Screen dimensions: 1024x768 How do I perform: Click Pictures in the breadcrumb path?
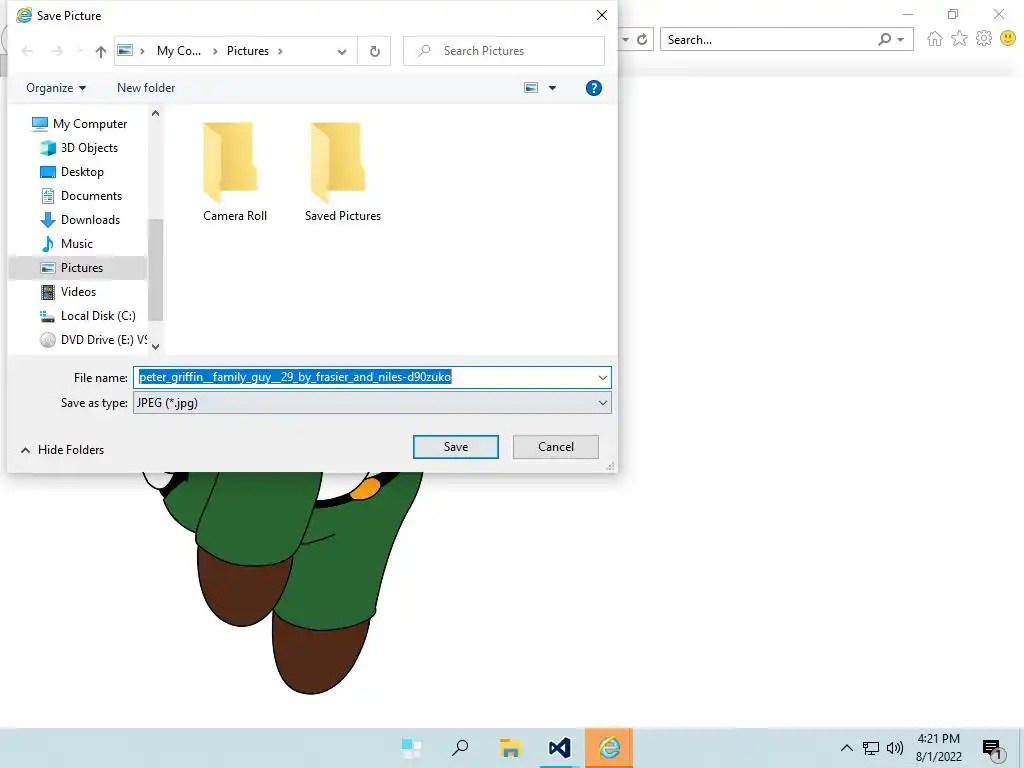248,51
